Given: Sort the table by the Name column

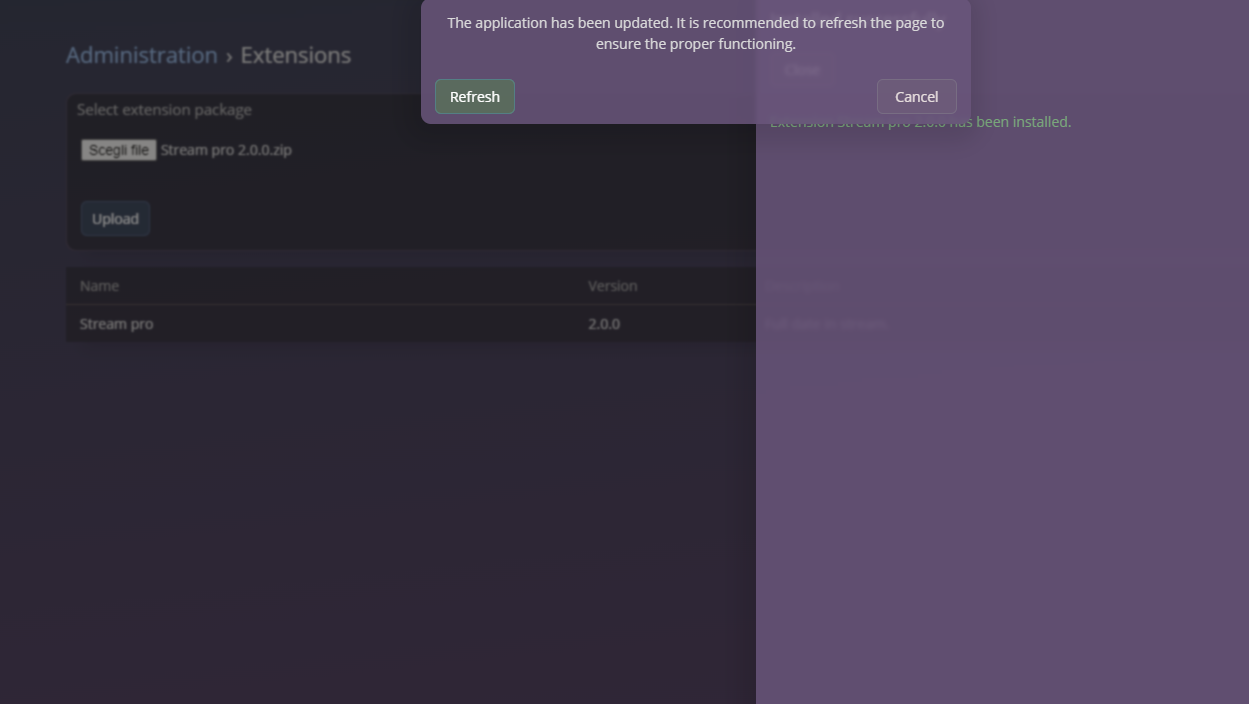Looking at the screenshot, I should [99, 285].
